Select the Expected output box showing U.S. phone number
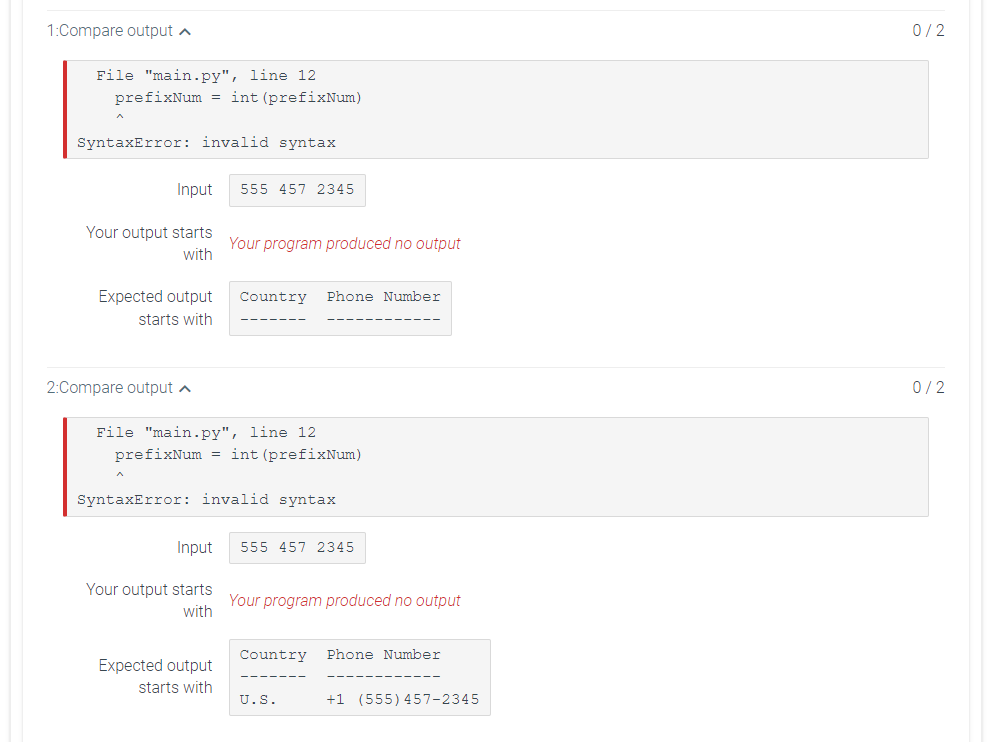Viewport: 992px width, 742px height. (x=359, y=677)
